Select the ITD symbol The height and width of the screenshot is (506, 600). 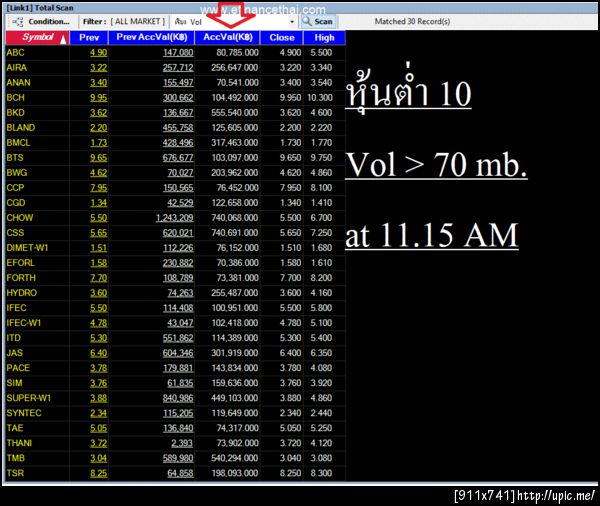pyautogui.click(x=13, y=338)
